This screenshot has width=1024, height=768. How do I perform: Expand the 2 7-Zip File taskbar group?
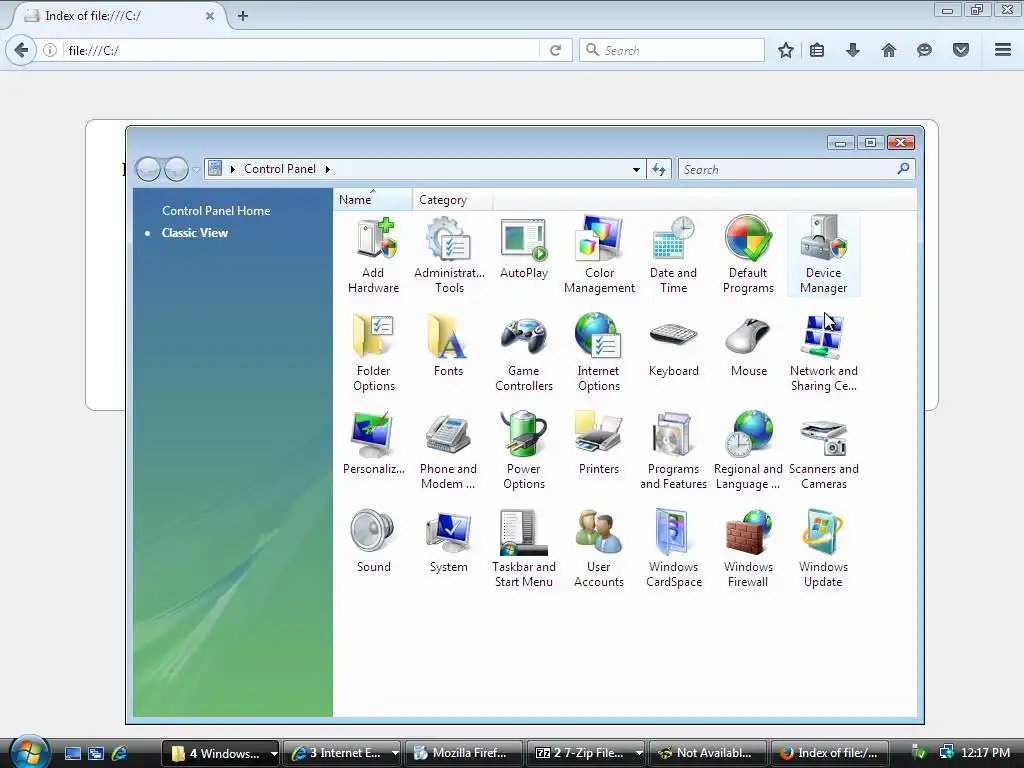[x=639, y=753]
